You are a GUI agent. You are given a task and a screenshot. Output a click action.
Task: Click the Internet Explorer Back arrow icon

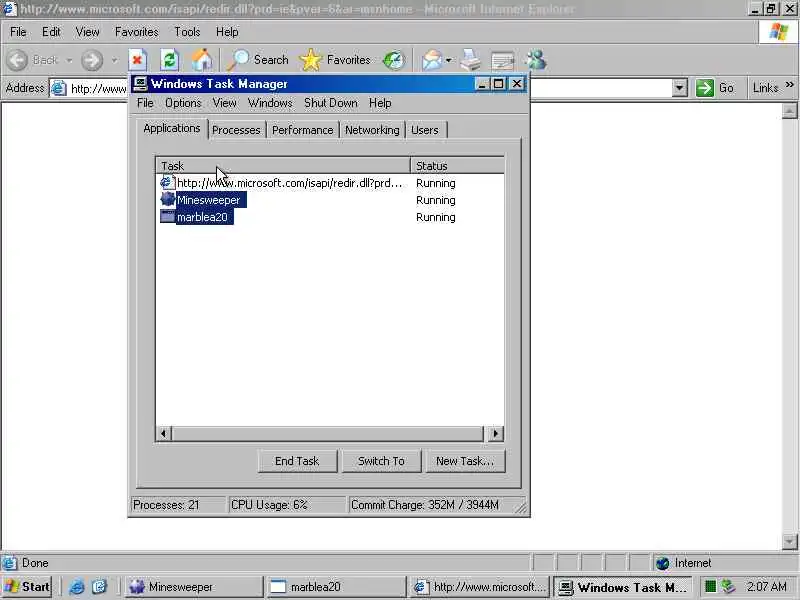(17, 60)
